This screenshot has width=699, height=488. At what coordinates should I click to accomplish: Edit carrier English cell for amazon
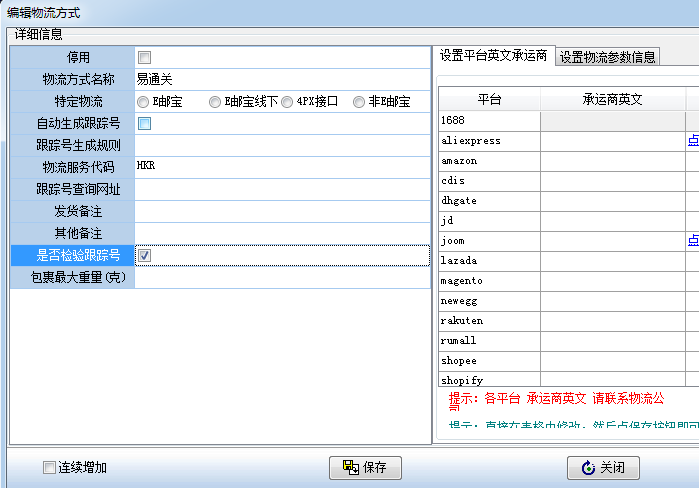click(613, 161)
